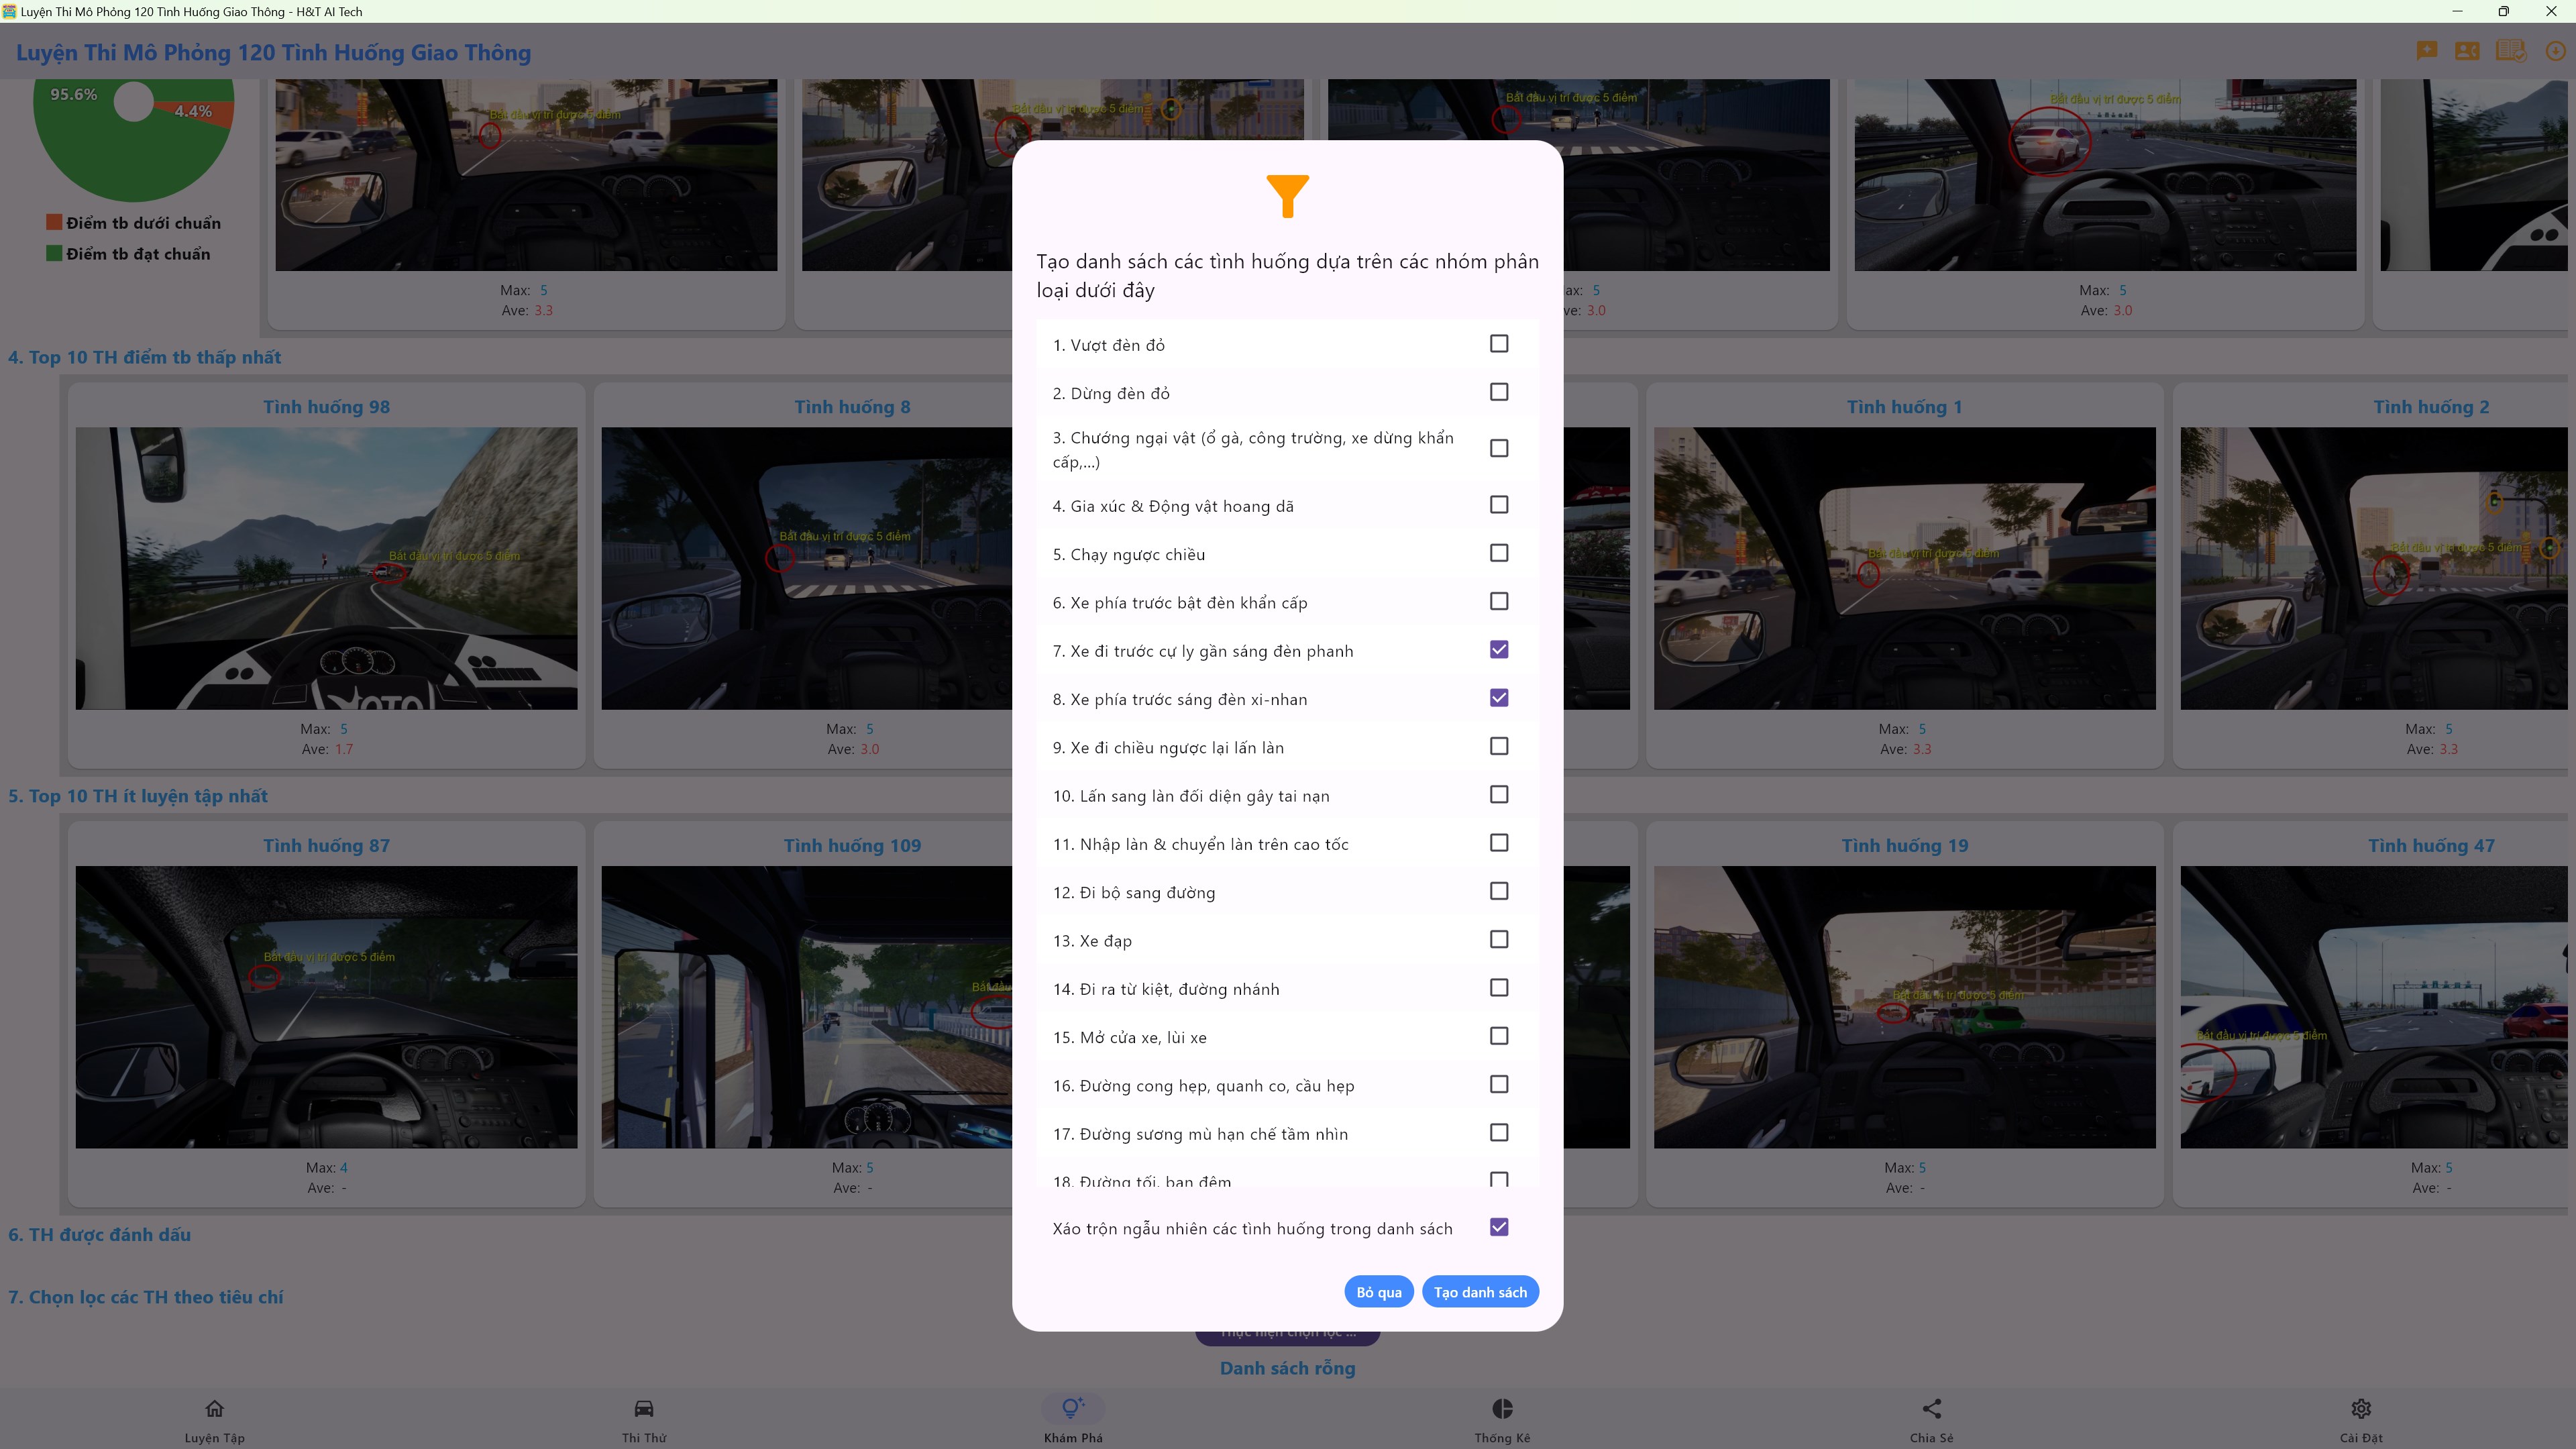Click the 'Ave: 3.0' score under Tình huống 8
This screenshot has width=2576, height=1449.
[x=853, y=749]
